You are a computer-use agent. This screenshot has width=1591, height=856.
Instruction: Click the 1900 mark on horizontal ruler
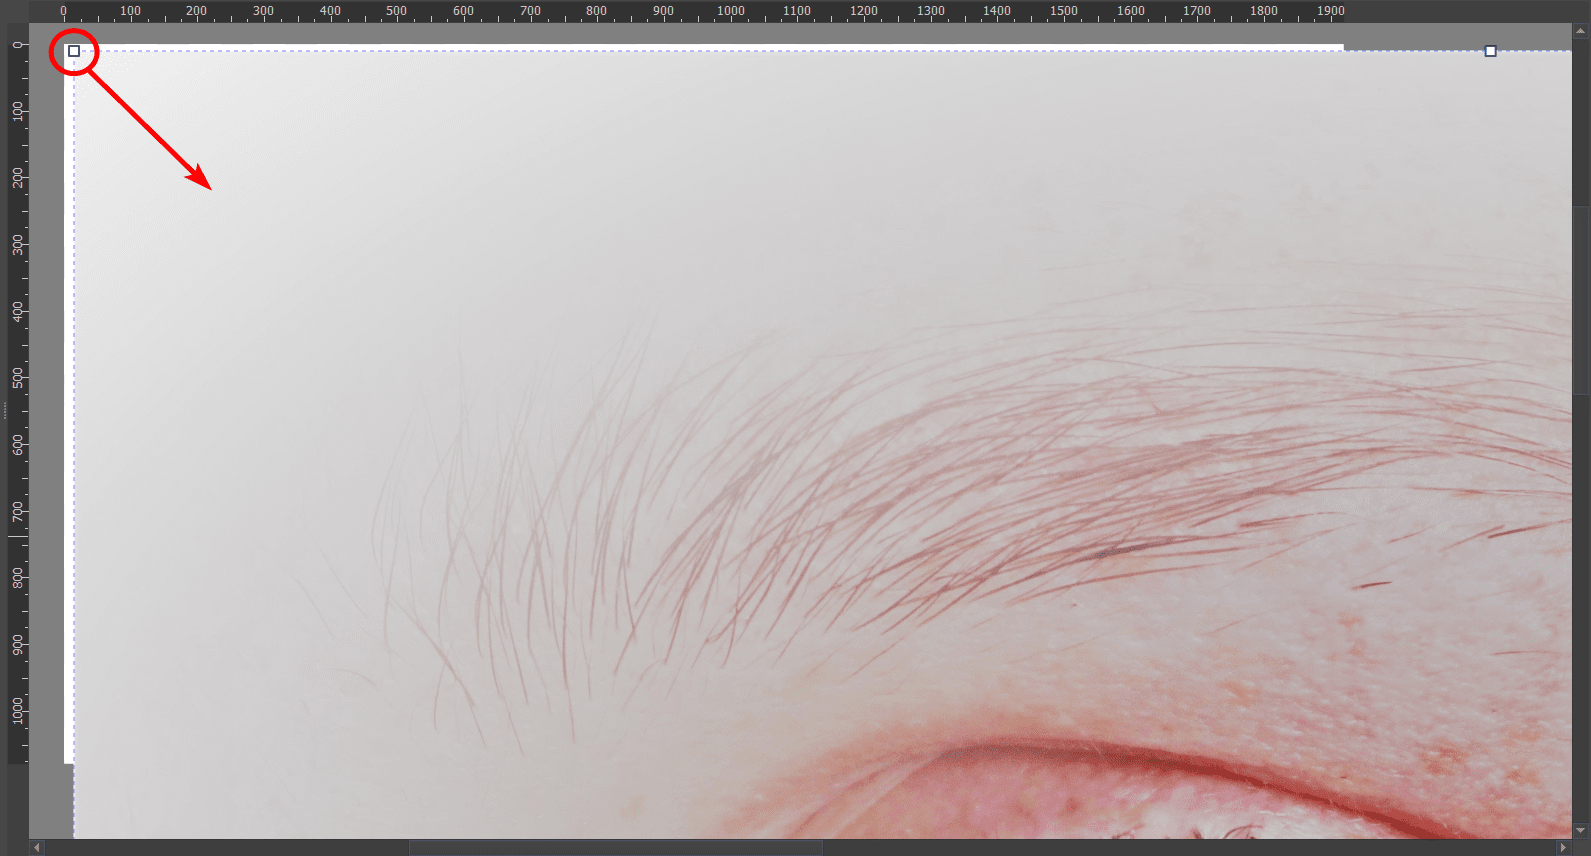[x=1330, y=11]
